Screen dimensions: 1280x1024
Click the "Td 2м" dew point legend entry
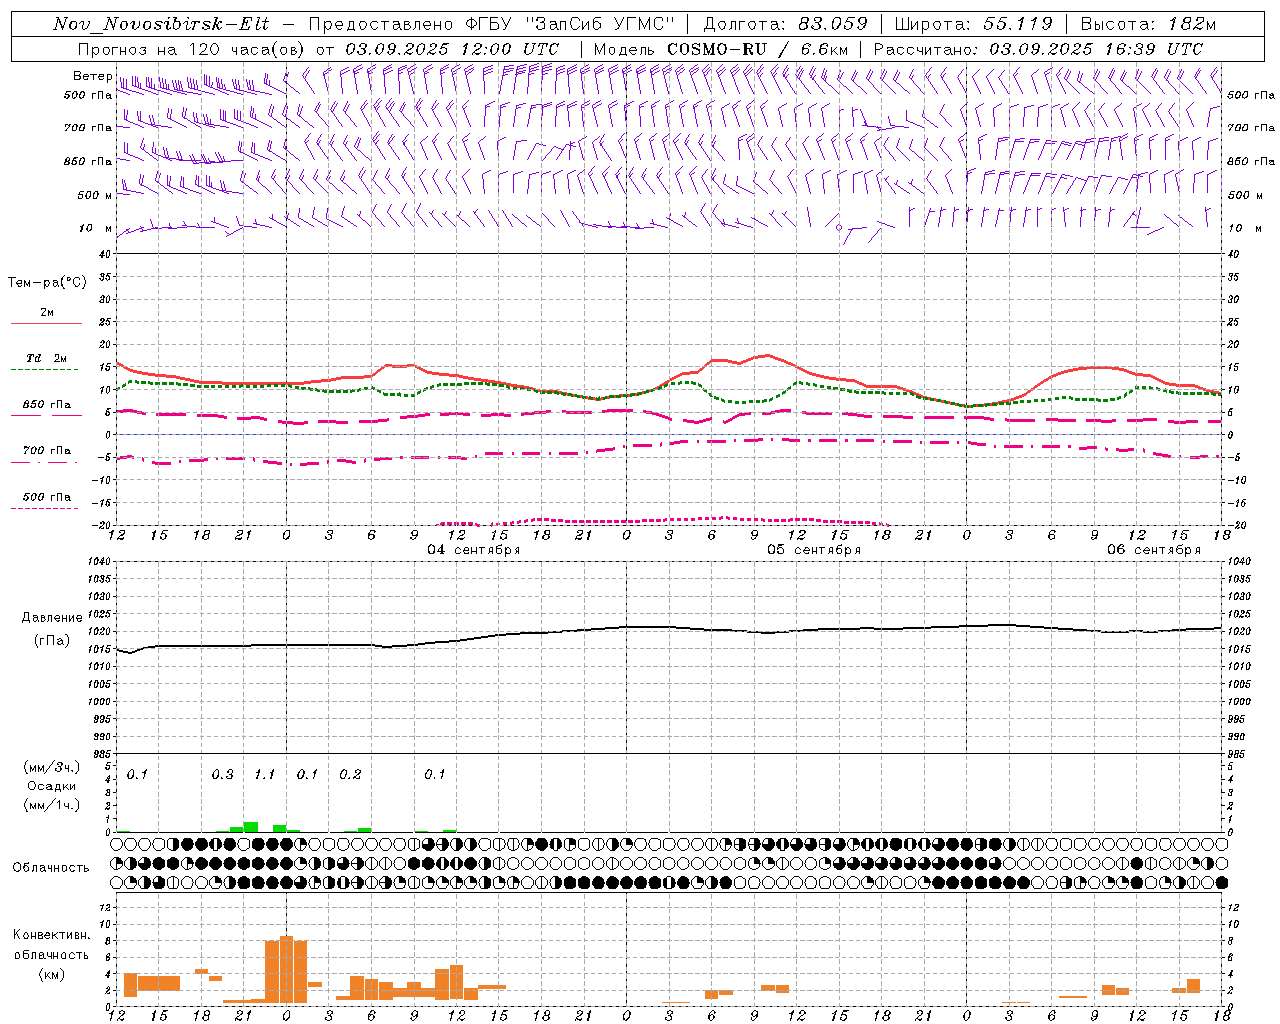coord(47,358)
